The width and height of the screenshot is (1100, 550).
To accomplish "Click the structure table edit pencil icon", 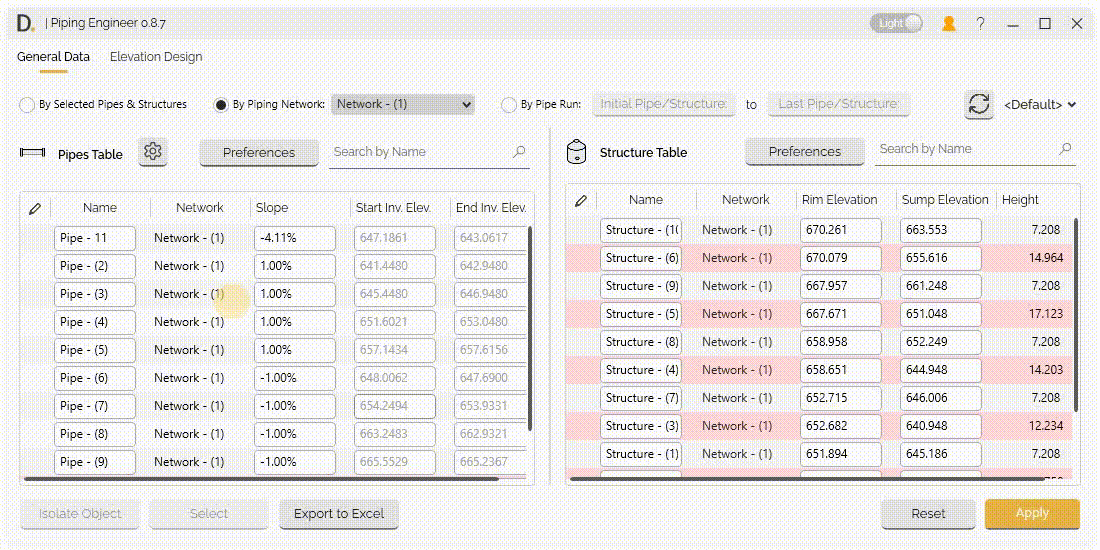I will [581, 200].
